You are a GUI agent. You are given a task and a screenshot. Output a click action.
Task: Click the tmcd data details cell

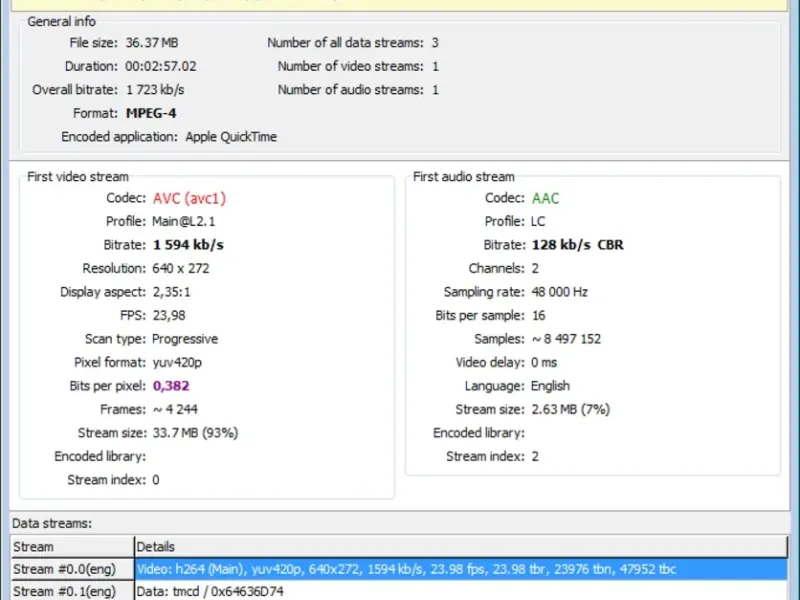212,591
